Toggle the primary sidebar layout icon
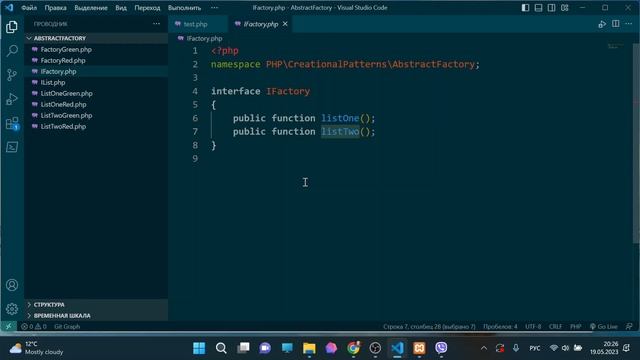Image resolution: width=640 pixels, height=360 pixels. click(x=525, y=8)
